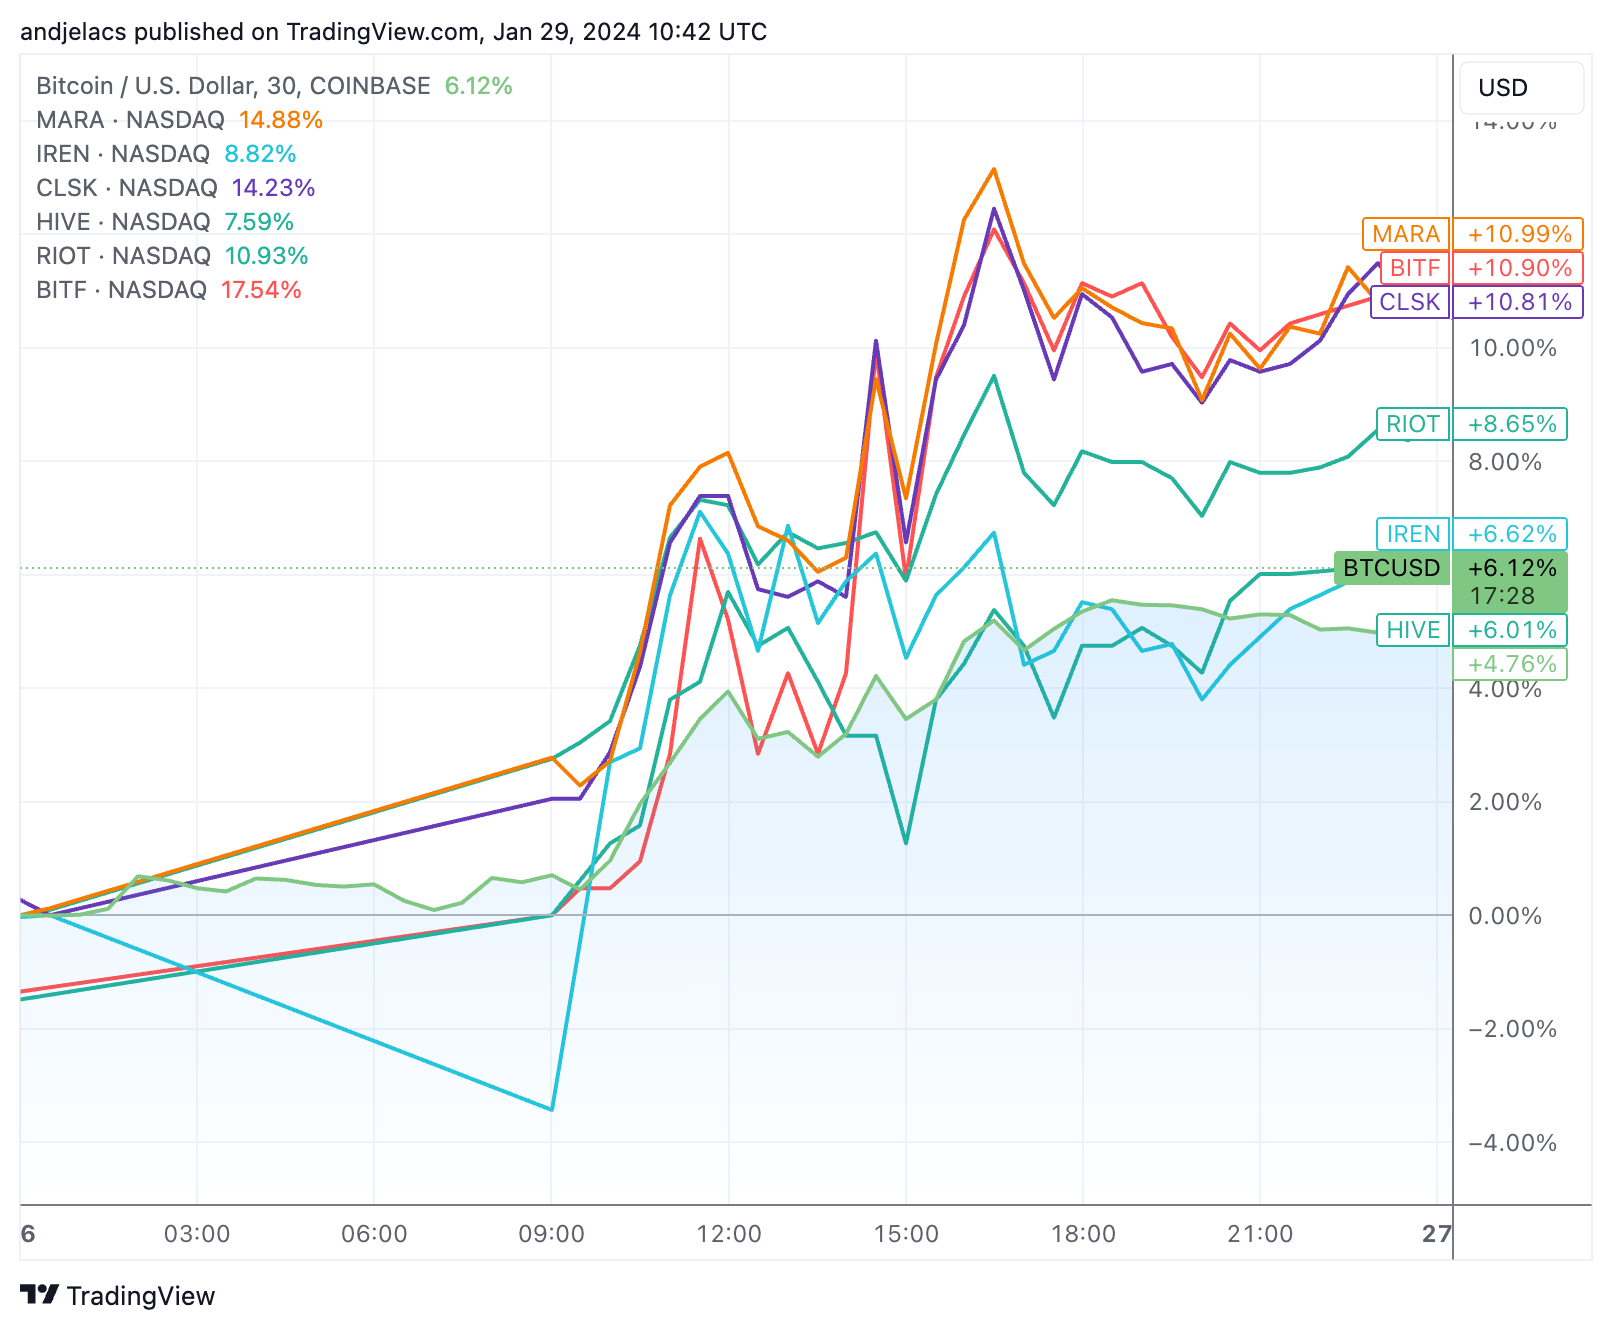Viewport: 1612px width, 1330px height.
Task: Click the IREN 8.82% legend value
Action: pyautogui.click(x=260, y=154)
